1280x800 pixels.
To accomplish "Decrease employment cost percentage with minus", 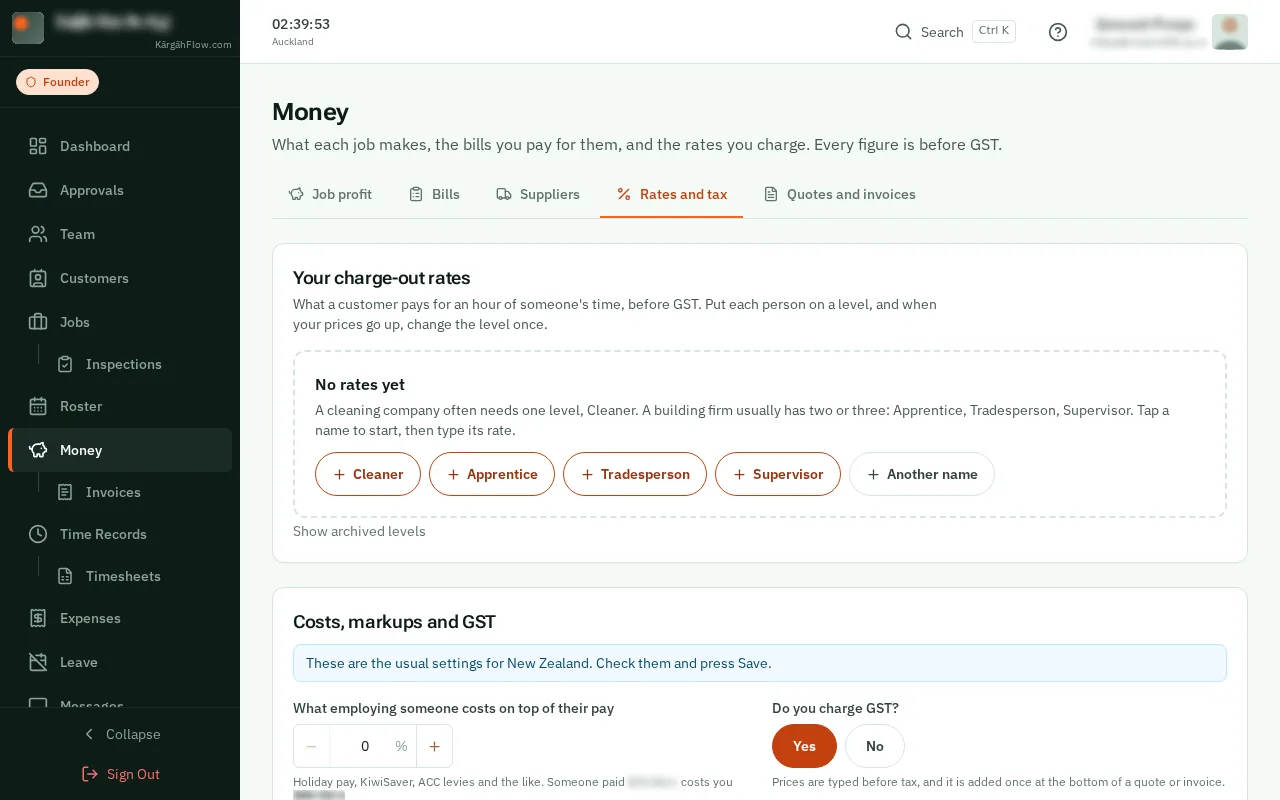I will point(312,746).
